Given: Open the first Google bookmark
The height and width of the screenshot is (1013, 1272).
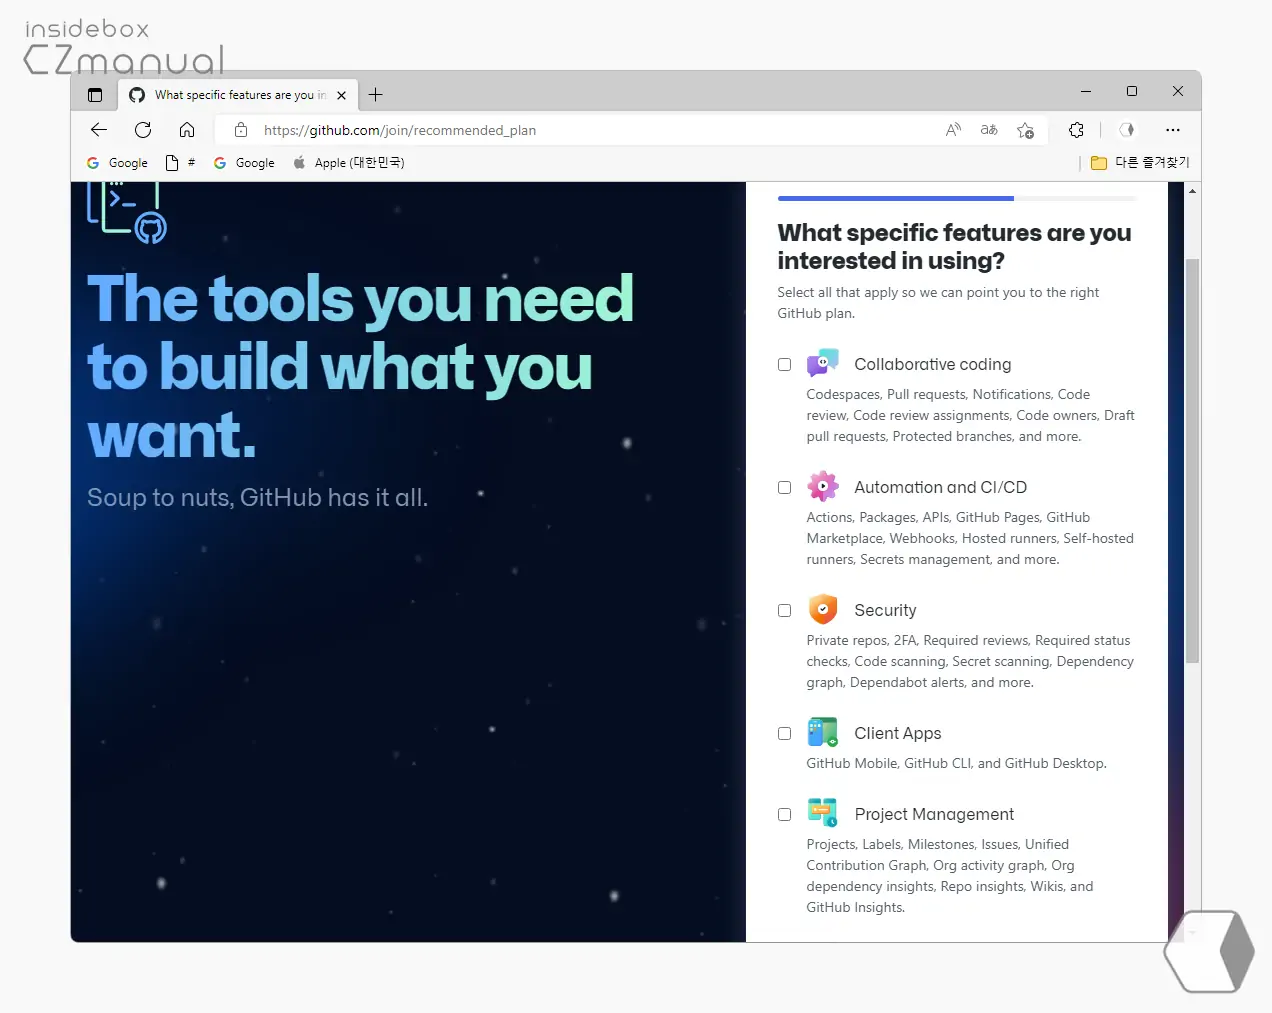Looking at the screenshot, I should click(117, 163).
